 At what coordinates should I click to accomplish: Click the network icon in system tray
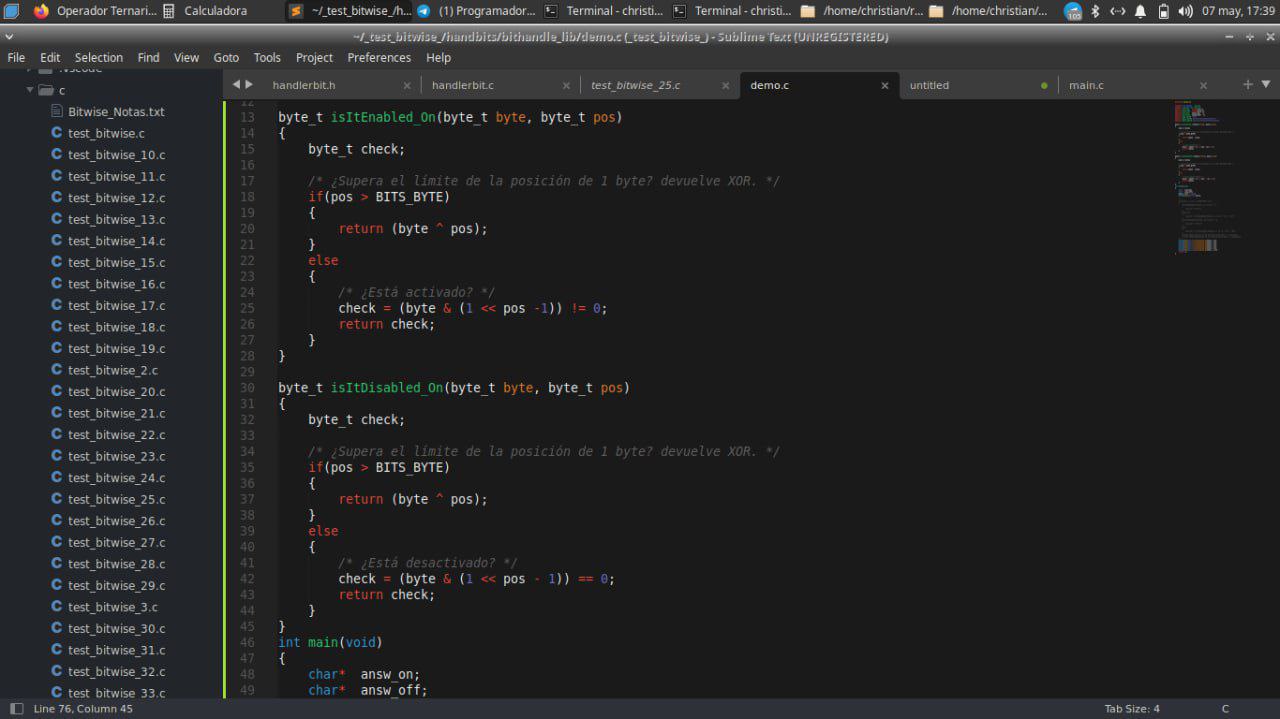click(x=1117, y=12)
